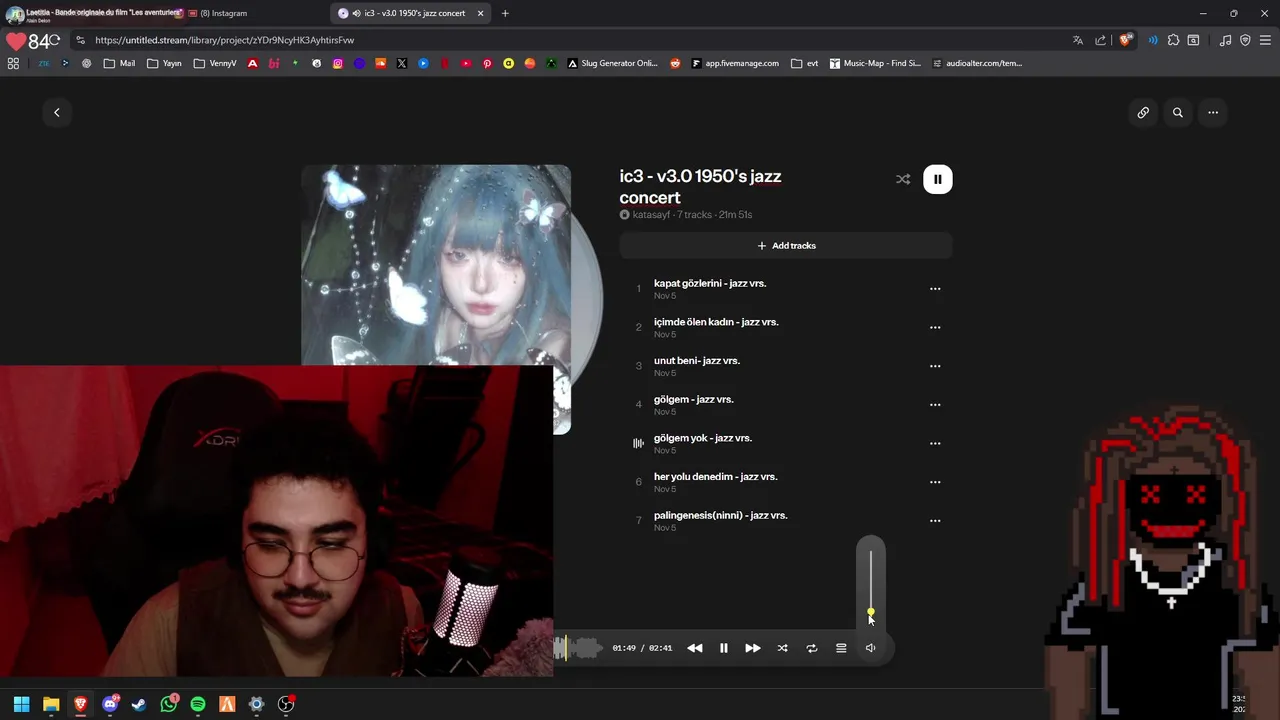Open Steam from the taskbar
This screenshot has height=720, width=1280.
click(x=139, y=704)
